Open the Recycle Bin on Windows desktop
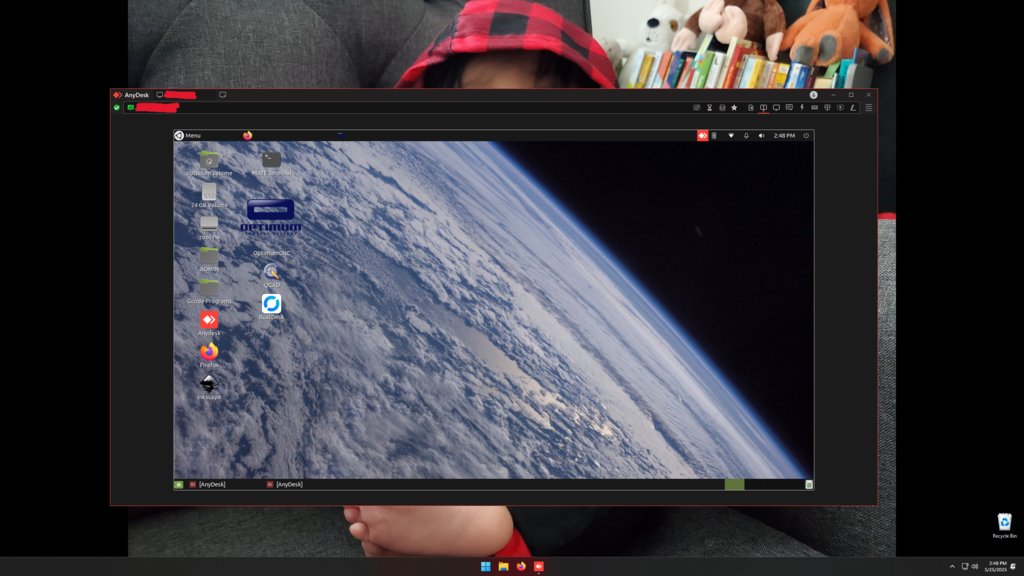 (1004, 526)
